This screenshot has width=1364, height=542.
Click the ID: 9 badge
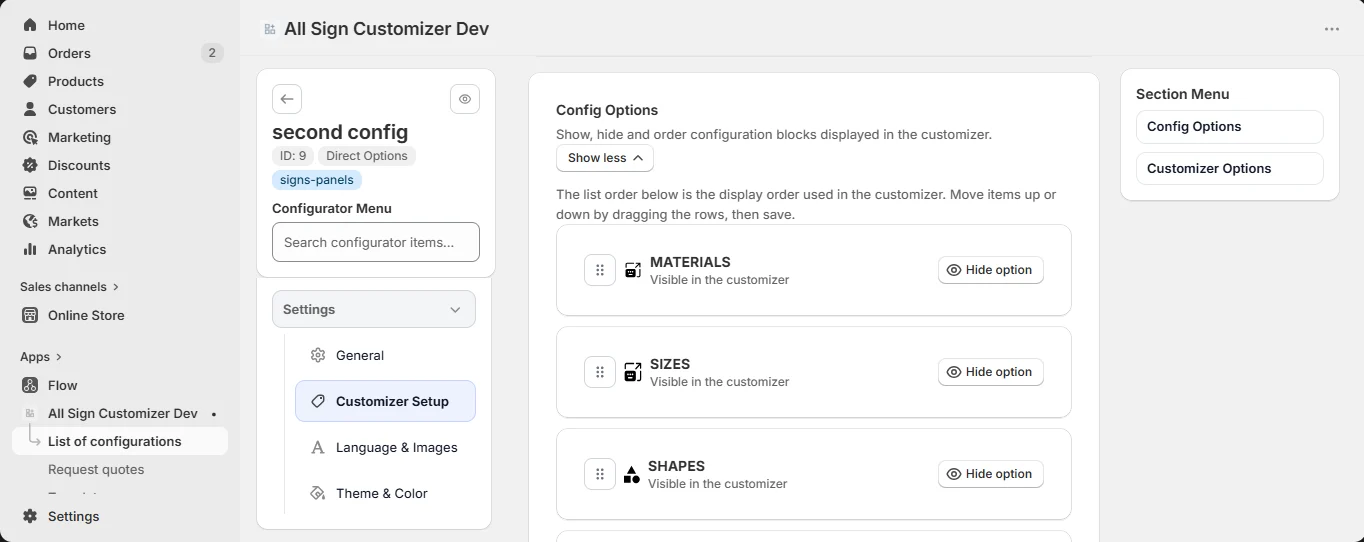click(293, 156)
